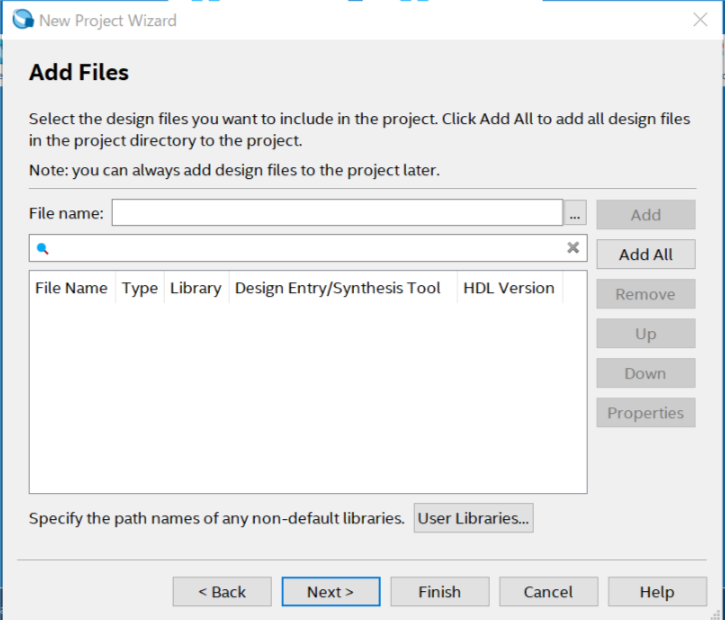
Task: Click the search magnifier icon
Action: click(x=42, y=248)
